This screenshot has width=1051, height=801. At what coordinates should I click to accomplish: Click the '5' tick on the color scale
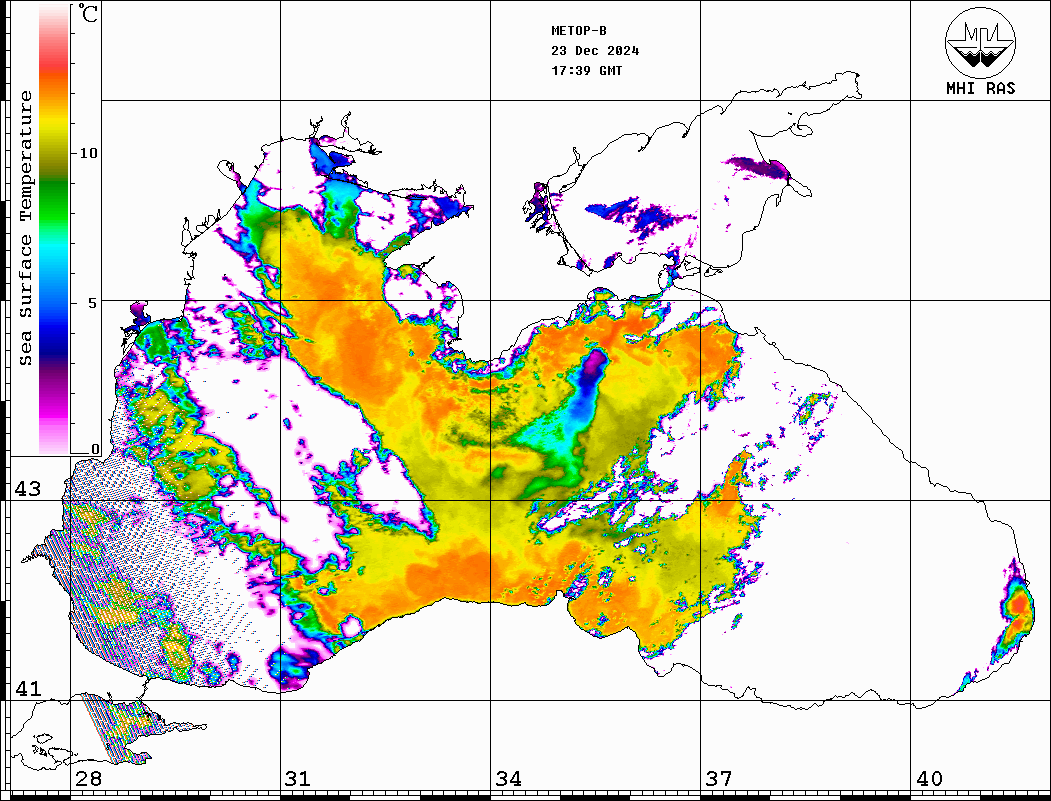pos(92,303)
